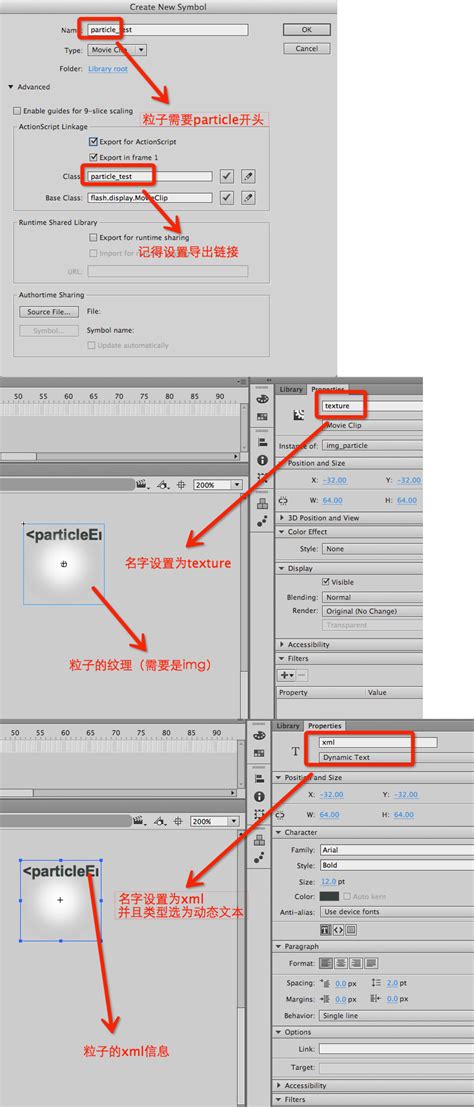Click the OK button in Create New Symbol
The width and height of the screenshot is (474, 1107).
[307, 30]
